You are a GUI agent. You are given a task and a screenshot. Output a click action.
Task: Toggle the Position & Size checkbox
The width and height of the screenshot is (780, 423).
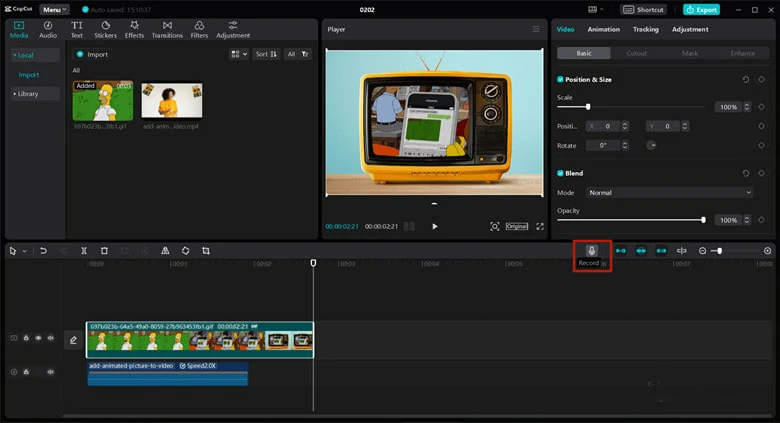pyautogui.click(x=560, y=80)
